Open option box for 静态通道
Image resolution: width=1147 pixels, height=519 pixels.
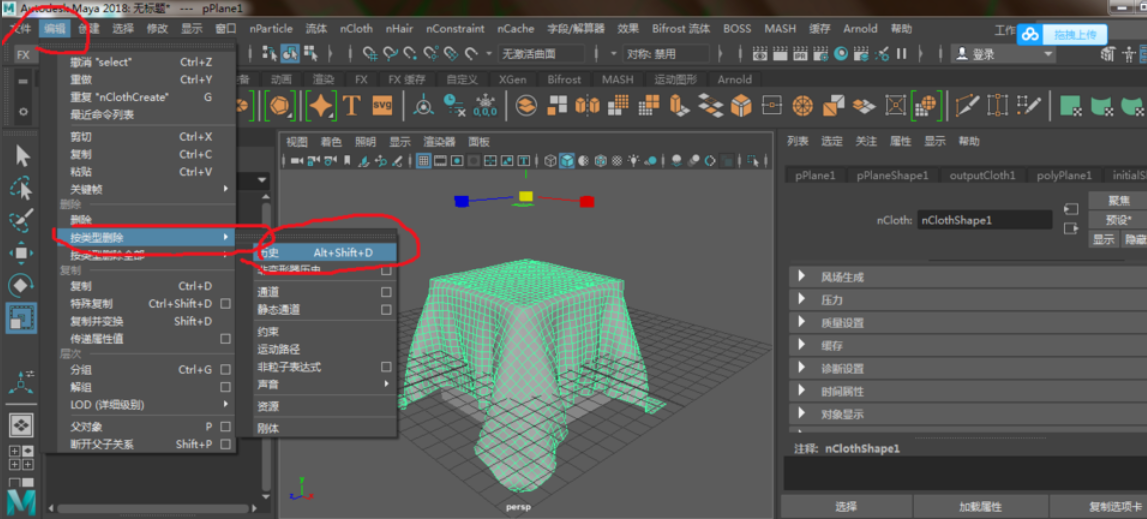pos(386,310)
